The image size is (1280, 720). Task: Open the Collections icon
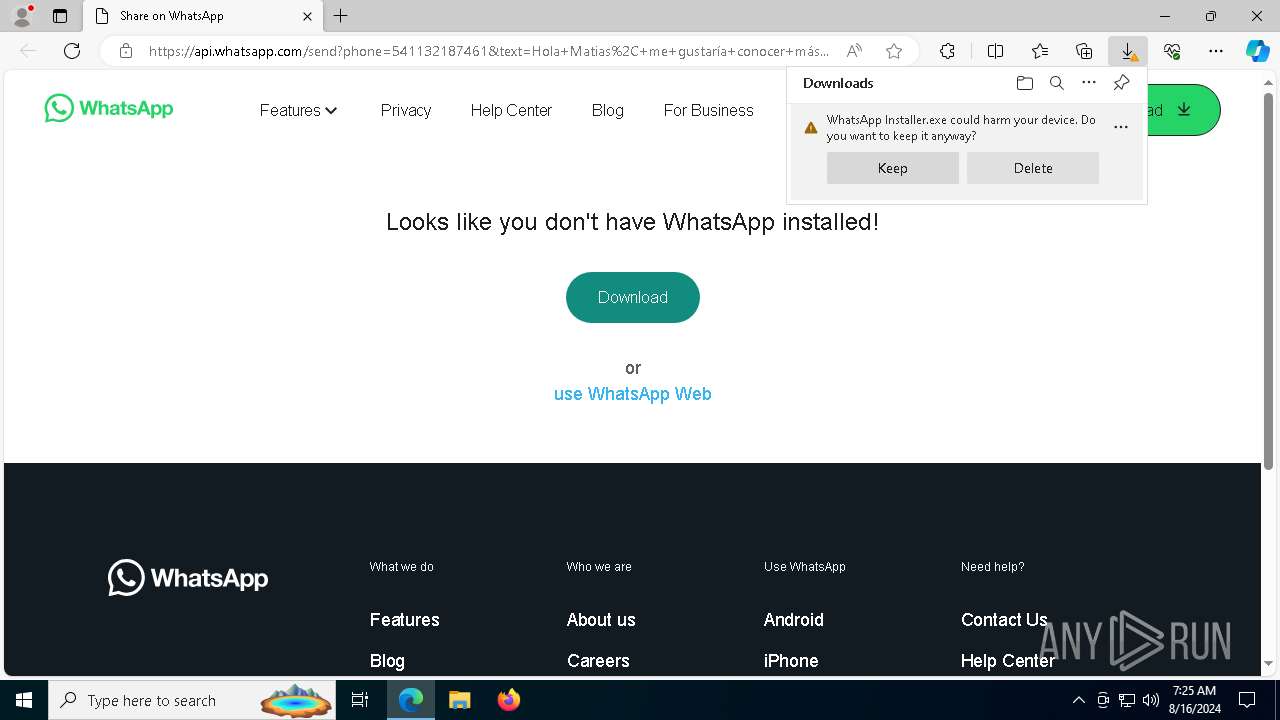[x=1084, y=51]
